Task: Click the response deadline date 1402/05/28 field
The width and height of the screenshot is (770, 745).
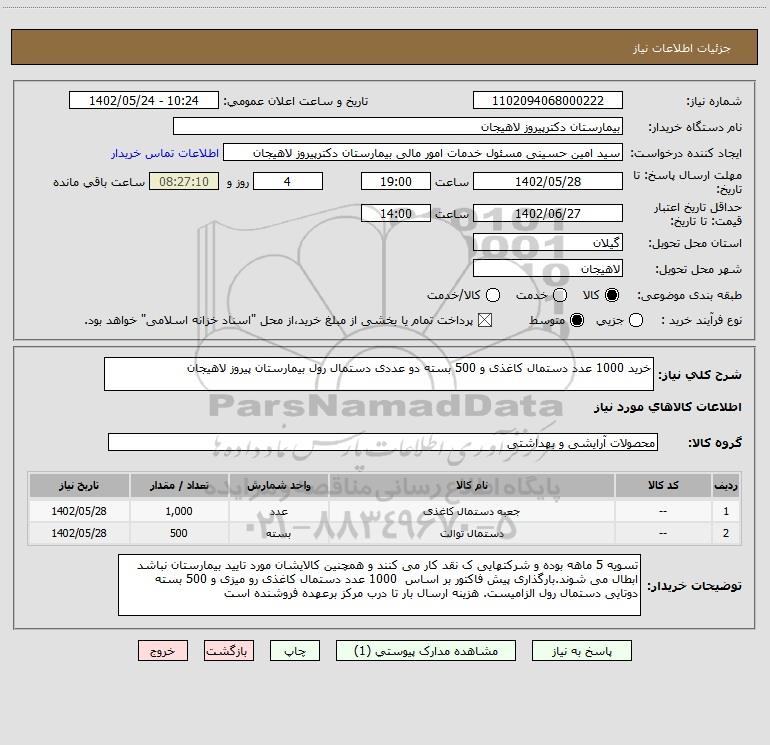Action: pos(548,182)
